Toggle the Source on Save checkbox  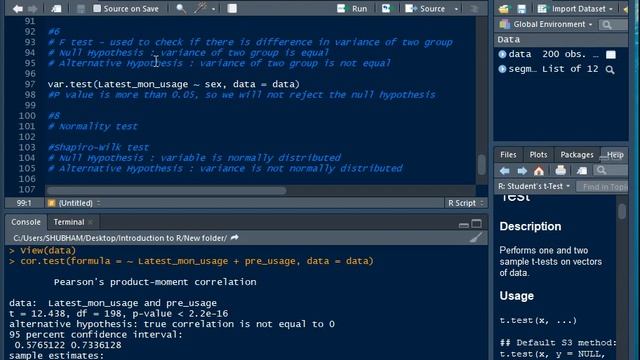pos(97,9)
